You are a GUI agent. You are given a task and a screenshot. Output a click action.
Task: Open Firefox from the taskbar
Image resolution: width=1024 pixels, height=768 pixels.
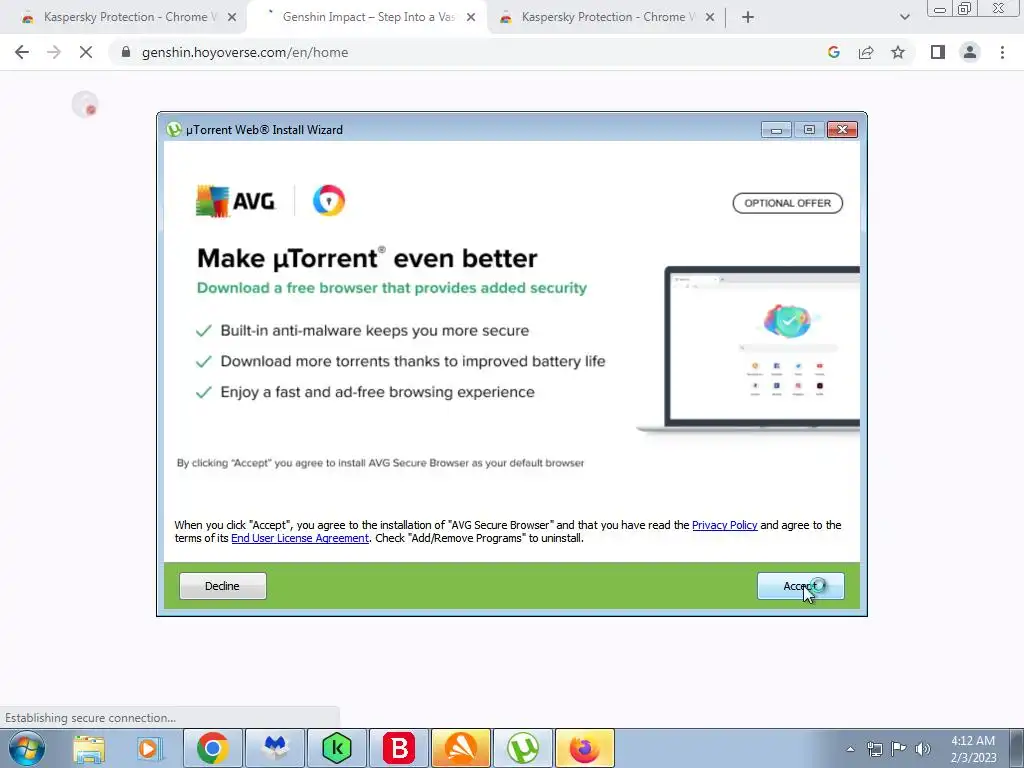pyautogui.click(x=585, y=748)
